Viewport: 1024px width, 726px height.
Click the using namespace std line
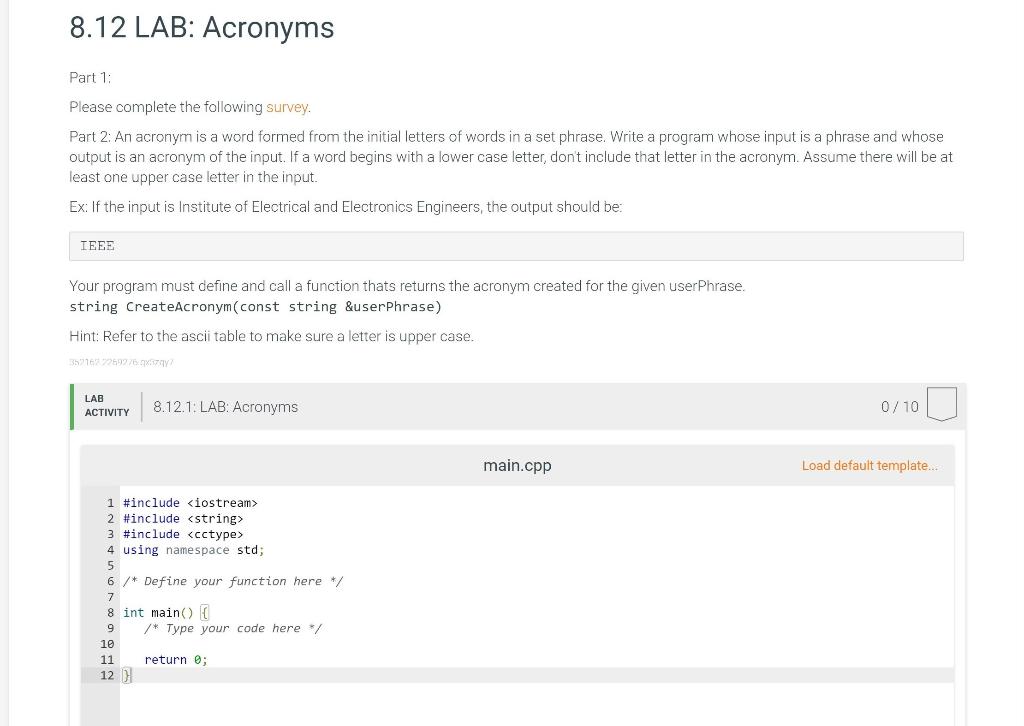[x=192, y=550]
